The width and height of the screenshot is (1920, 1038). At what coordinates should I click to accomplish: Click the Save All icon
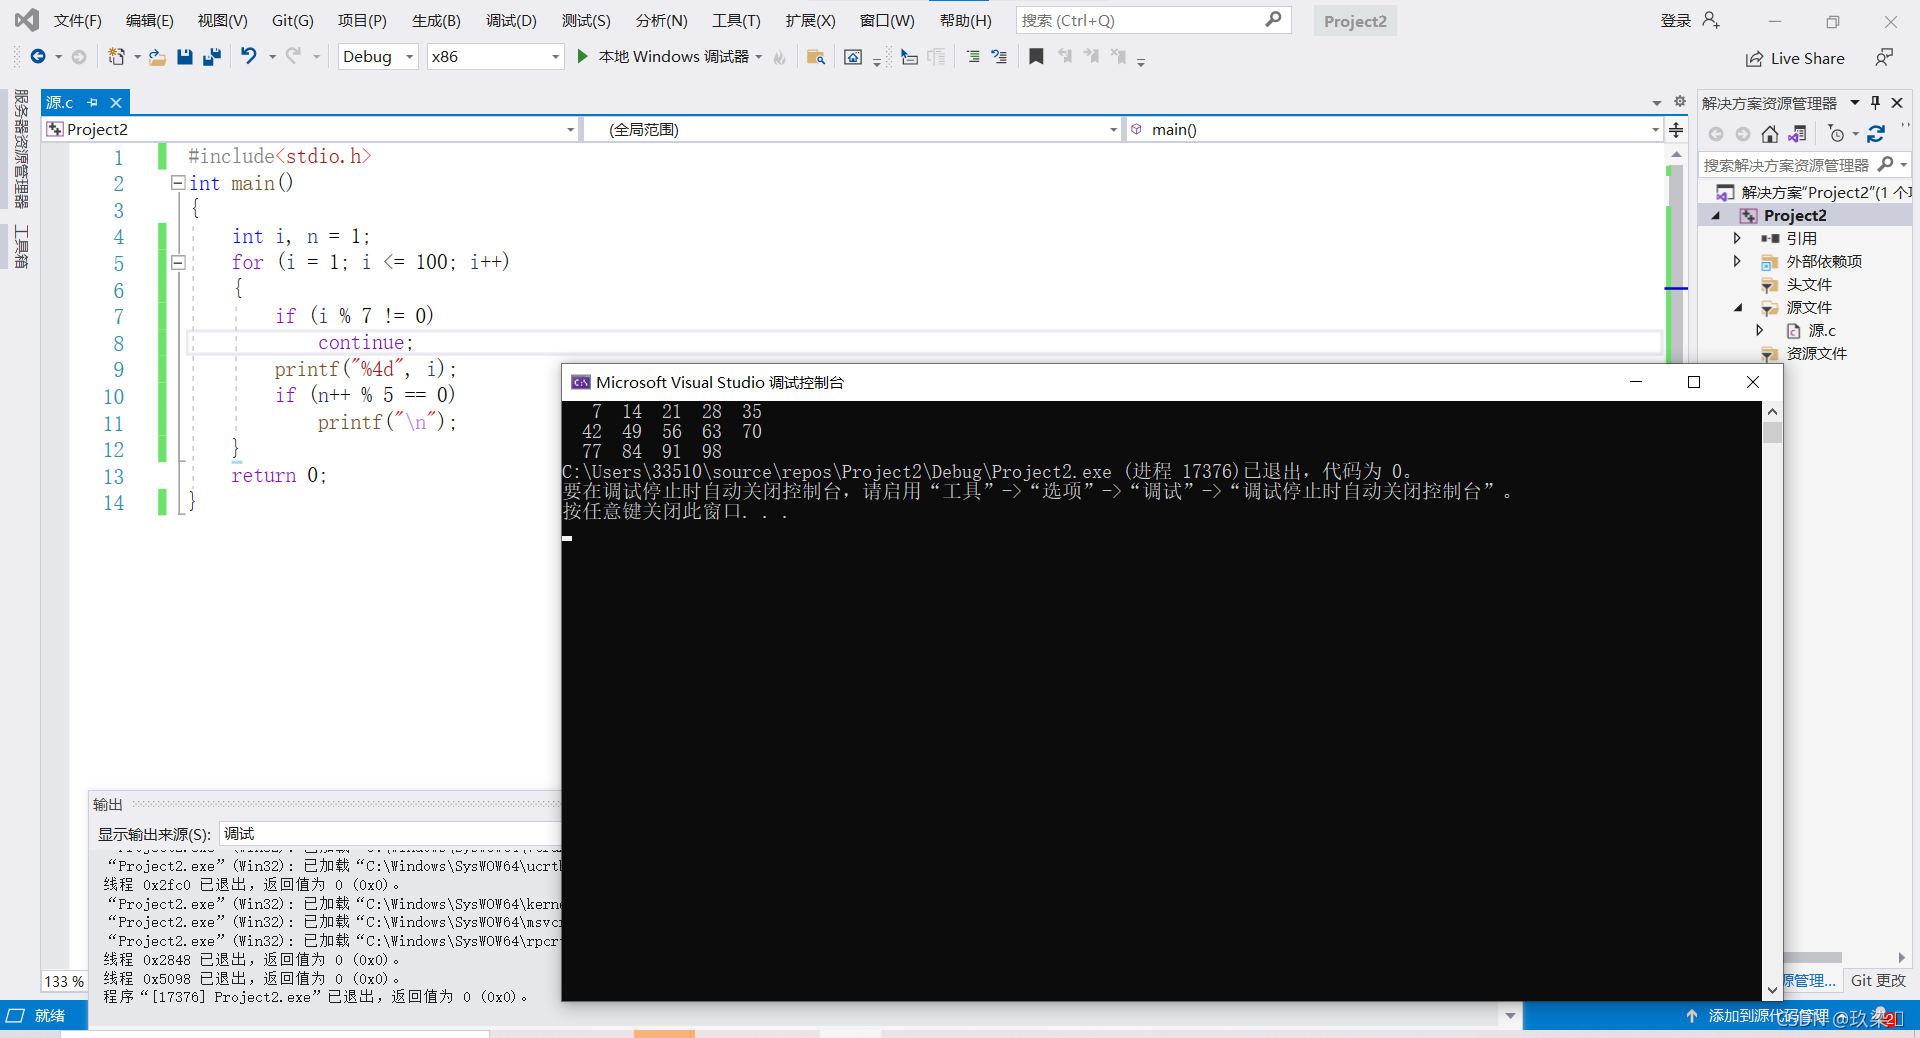(212, 57)
